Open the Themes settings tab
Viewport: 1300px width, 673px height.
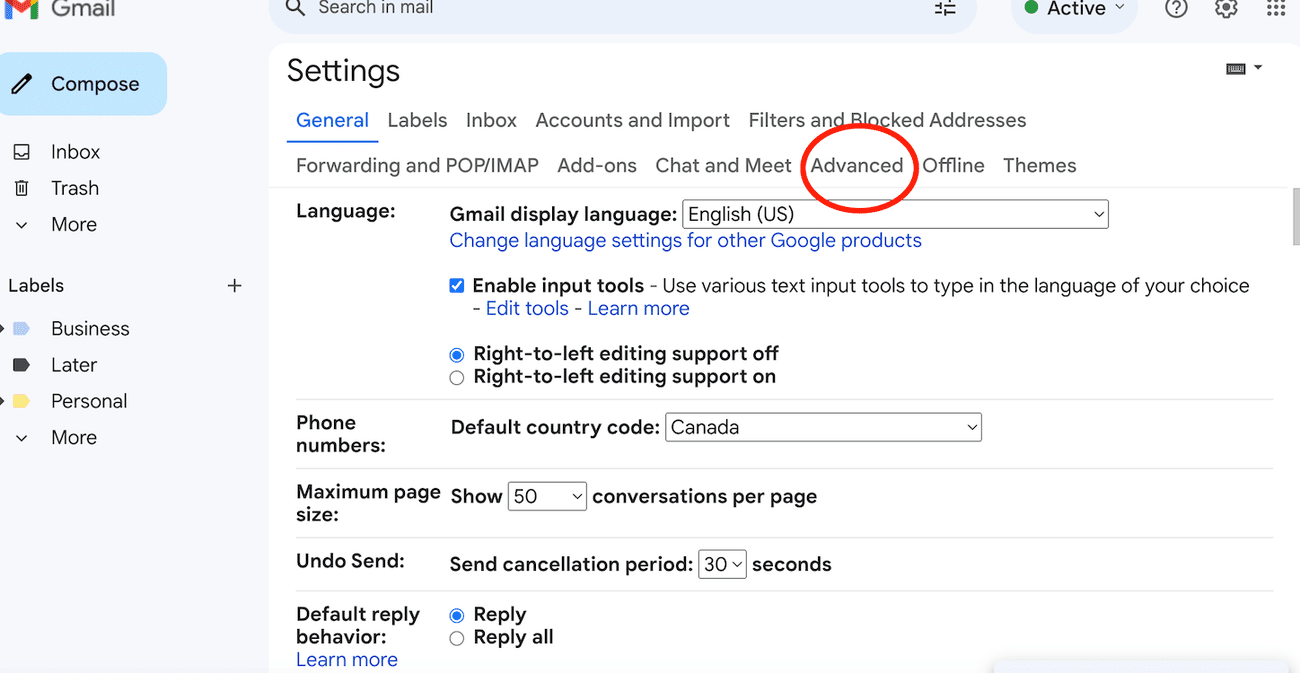coord(1039,165)
